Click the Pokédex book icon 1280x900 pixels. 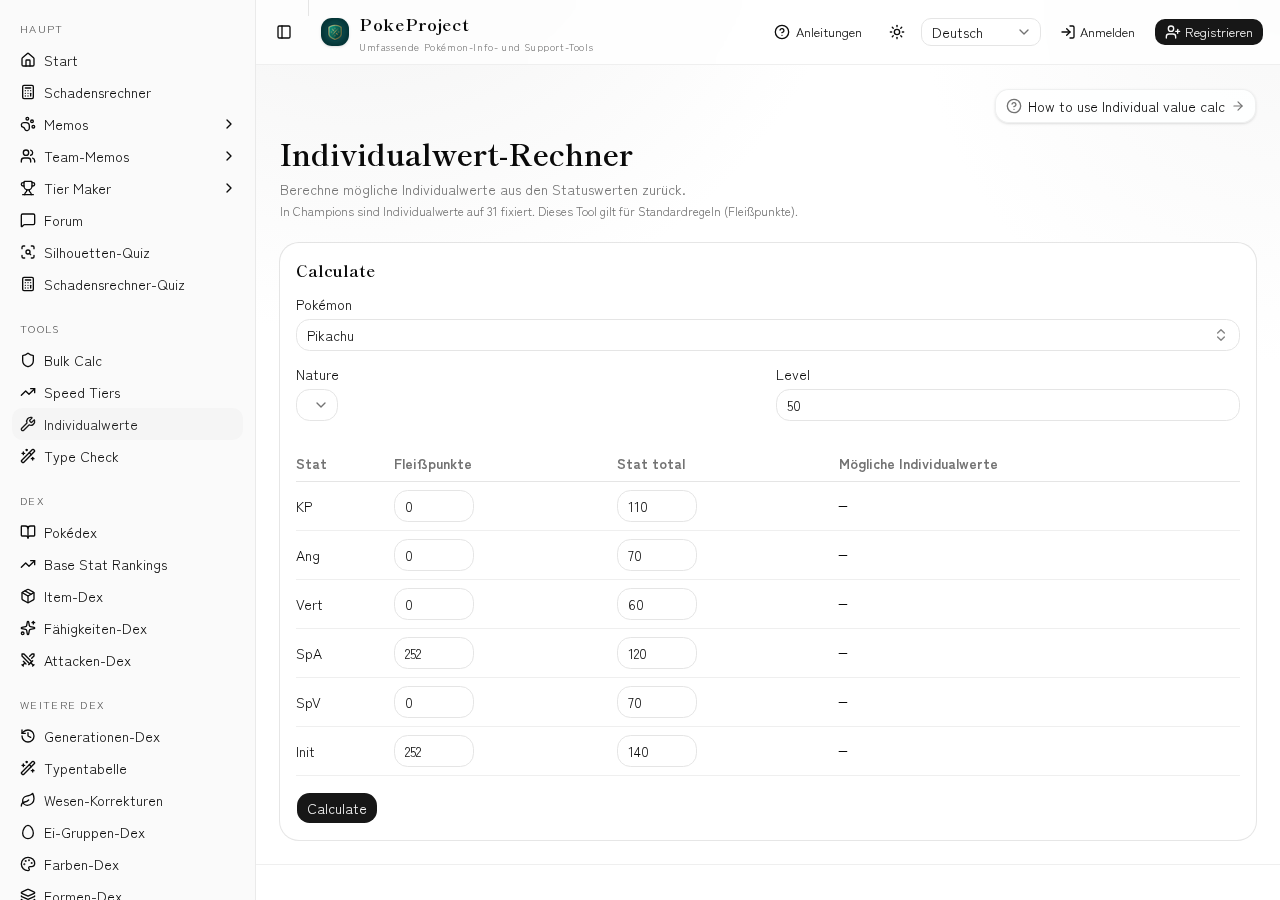28,533
